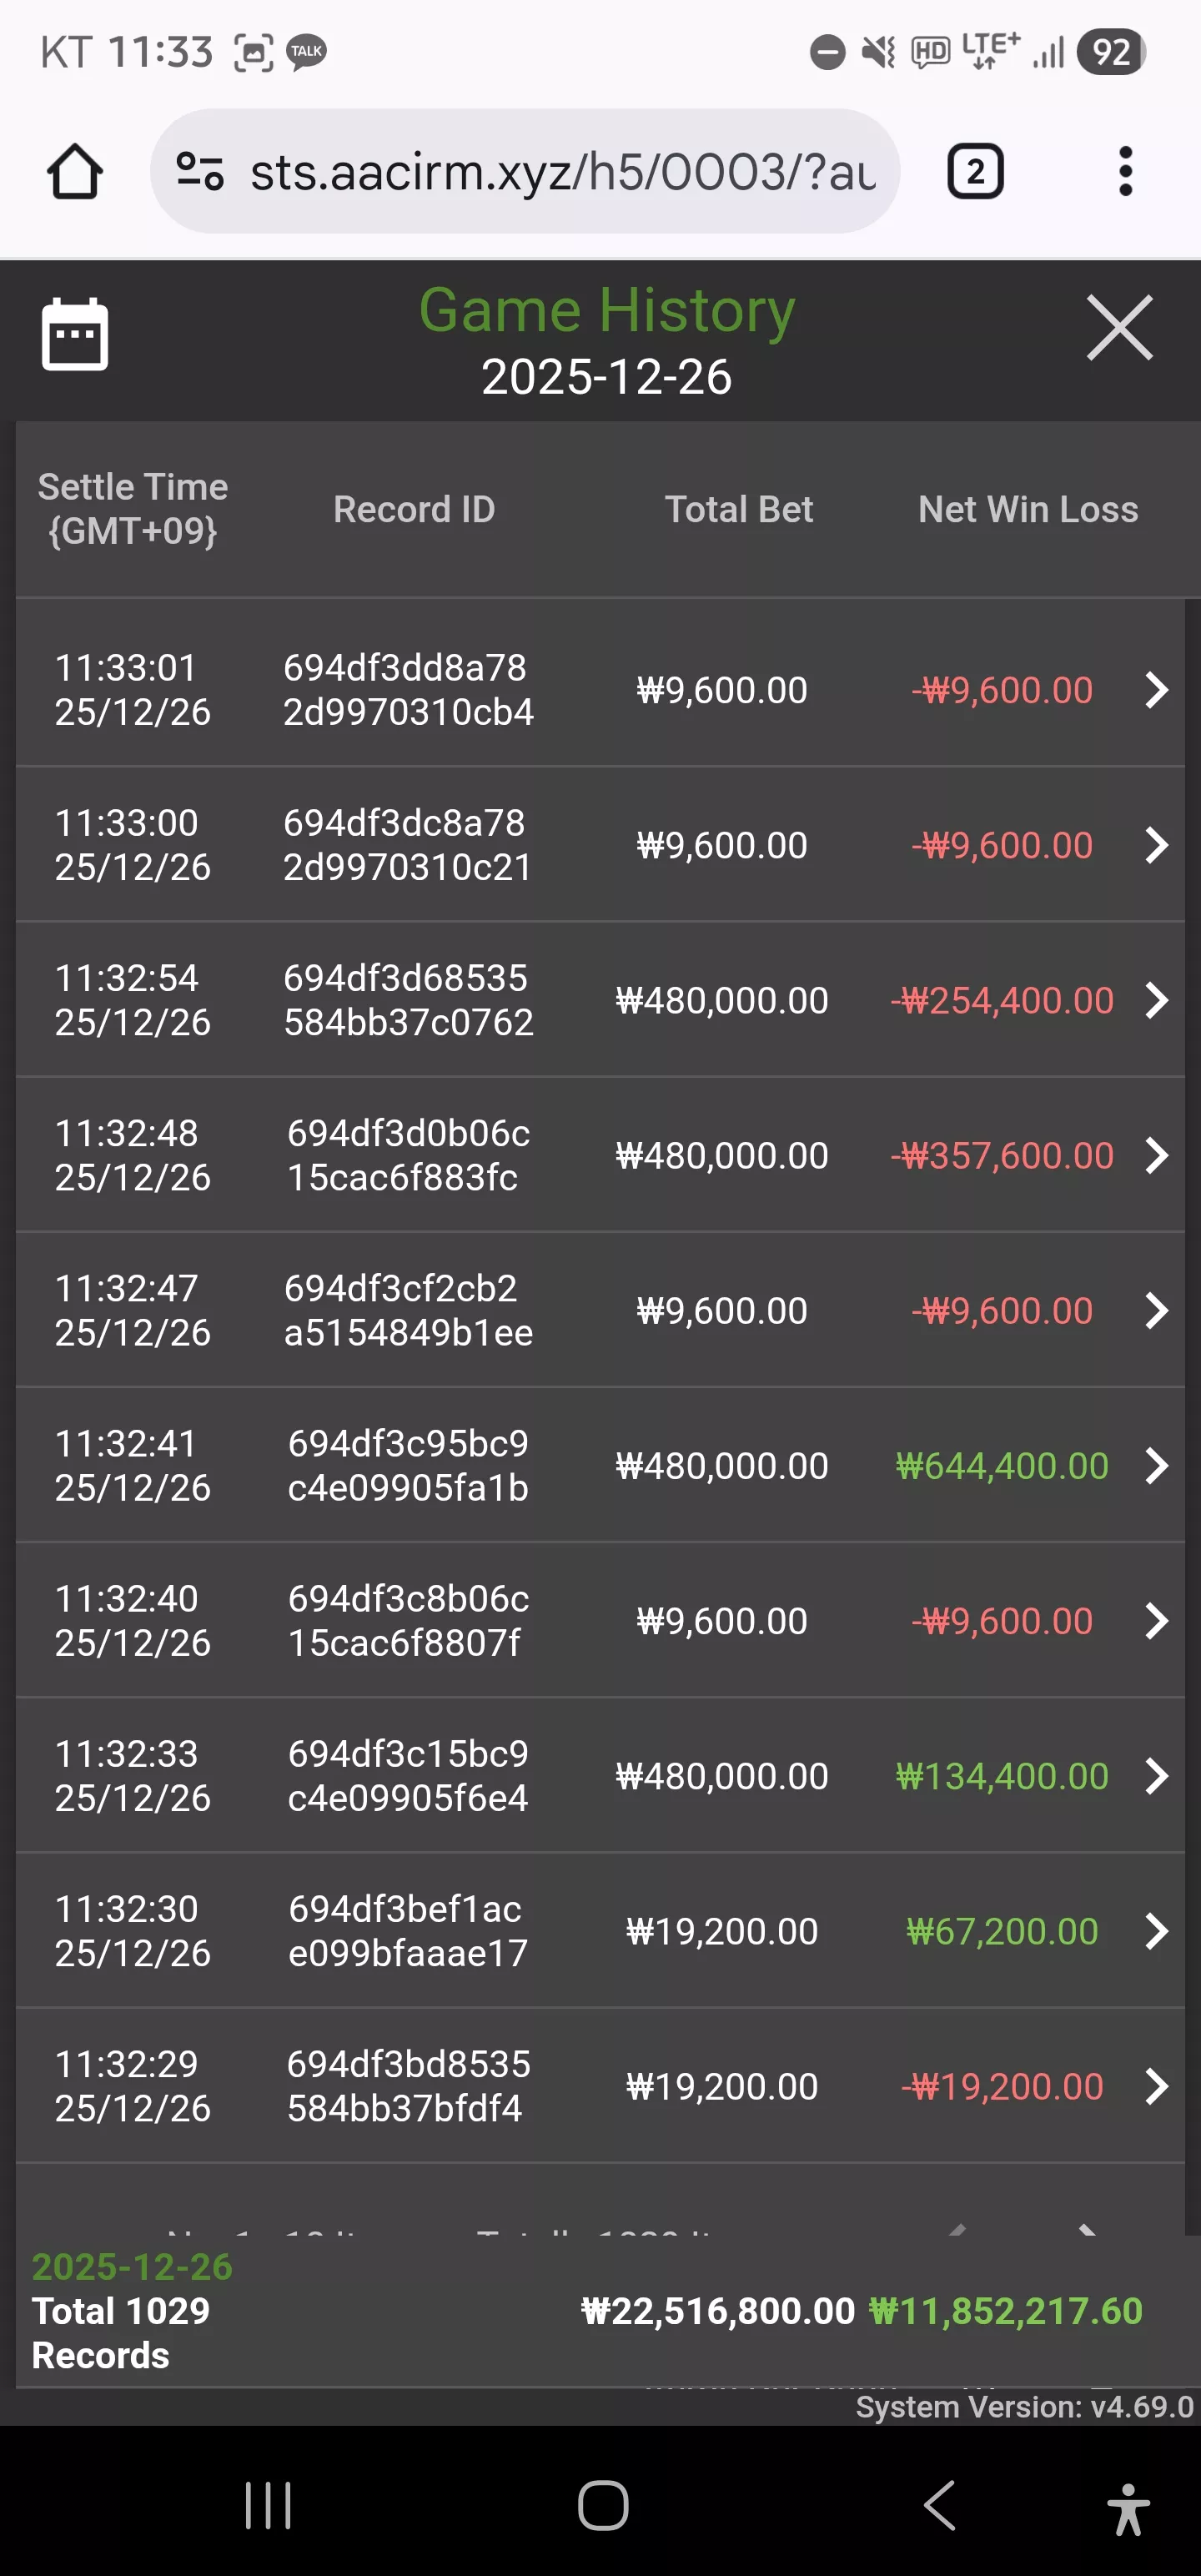Tap the Settle Time column header
Viewport: 1201px width, 2576px height.
(x=133, y=509)
